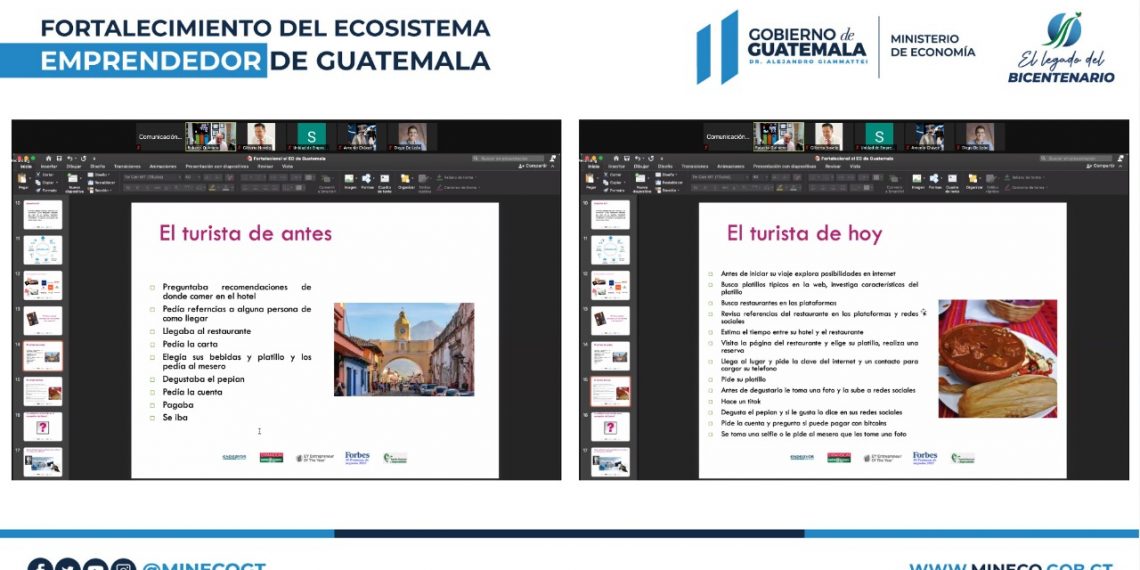The height and width of the screenshot is (570, 1140).
Task: Click the save icon in left window's title bar
Action: (60, 158)
